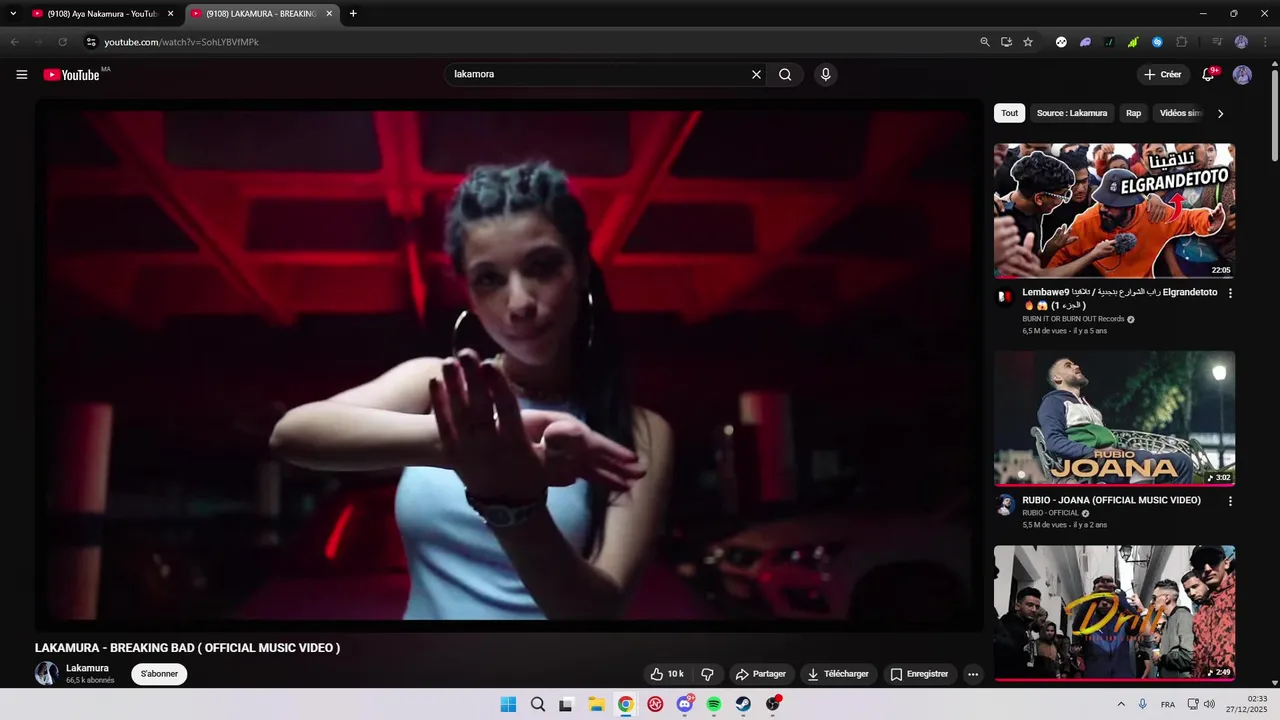Select the Tout filter chip

[1010, 113]
